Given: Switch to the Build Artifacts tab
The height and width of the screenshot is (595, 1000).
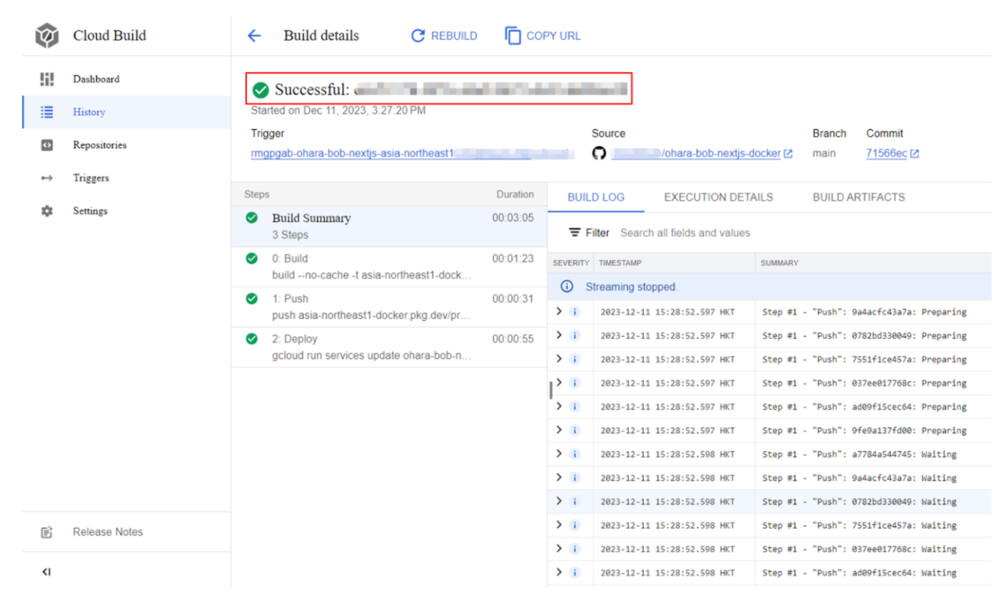Looking at the screenshot, I should point(858,197).
